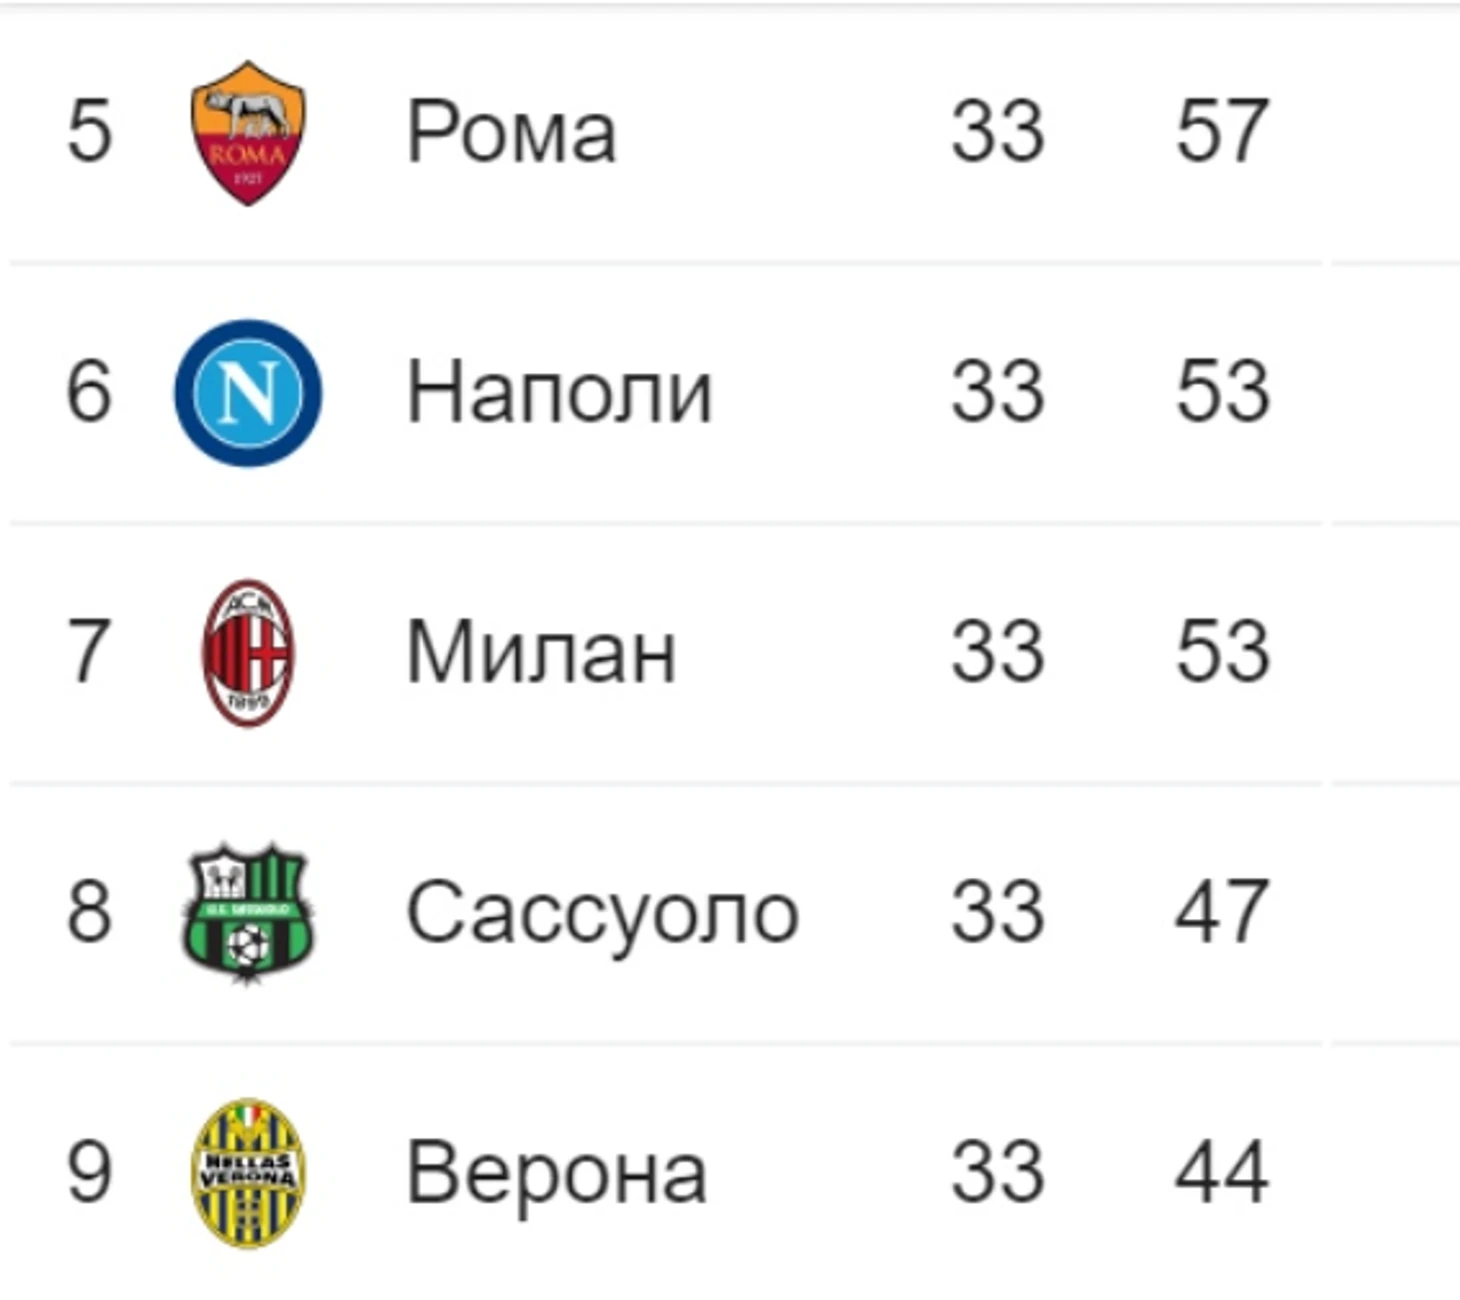
Task: Click position number 8 in the table
Action: 89,912
